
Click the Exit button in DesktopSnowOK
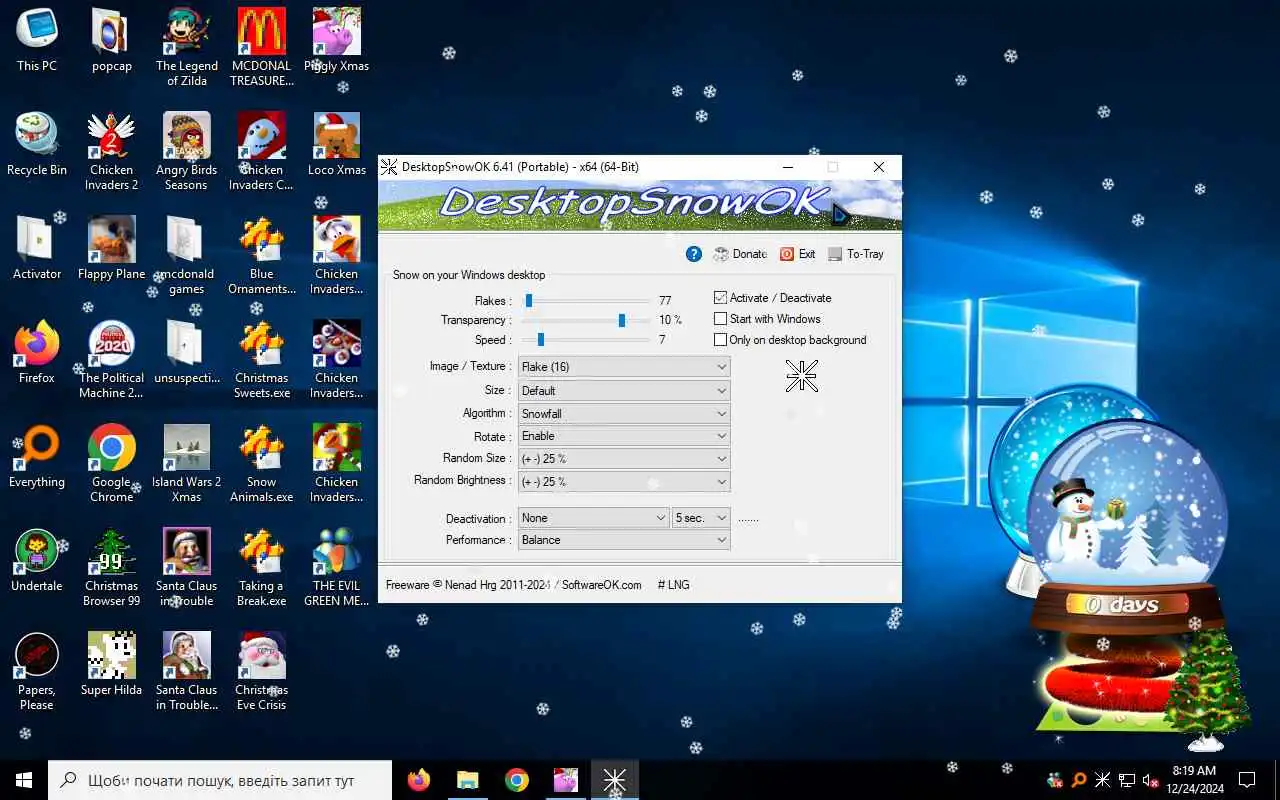(798, 254)
